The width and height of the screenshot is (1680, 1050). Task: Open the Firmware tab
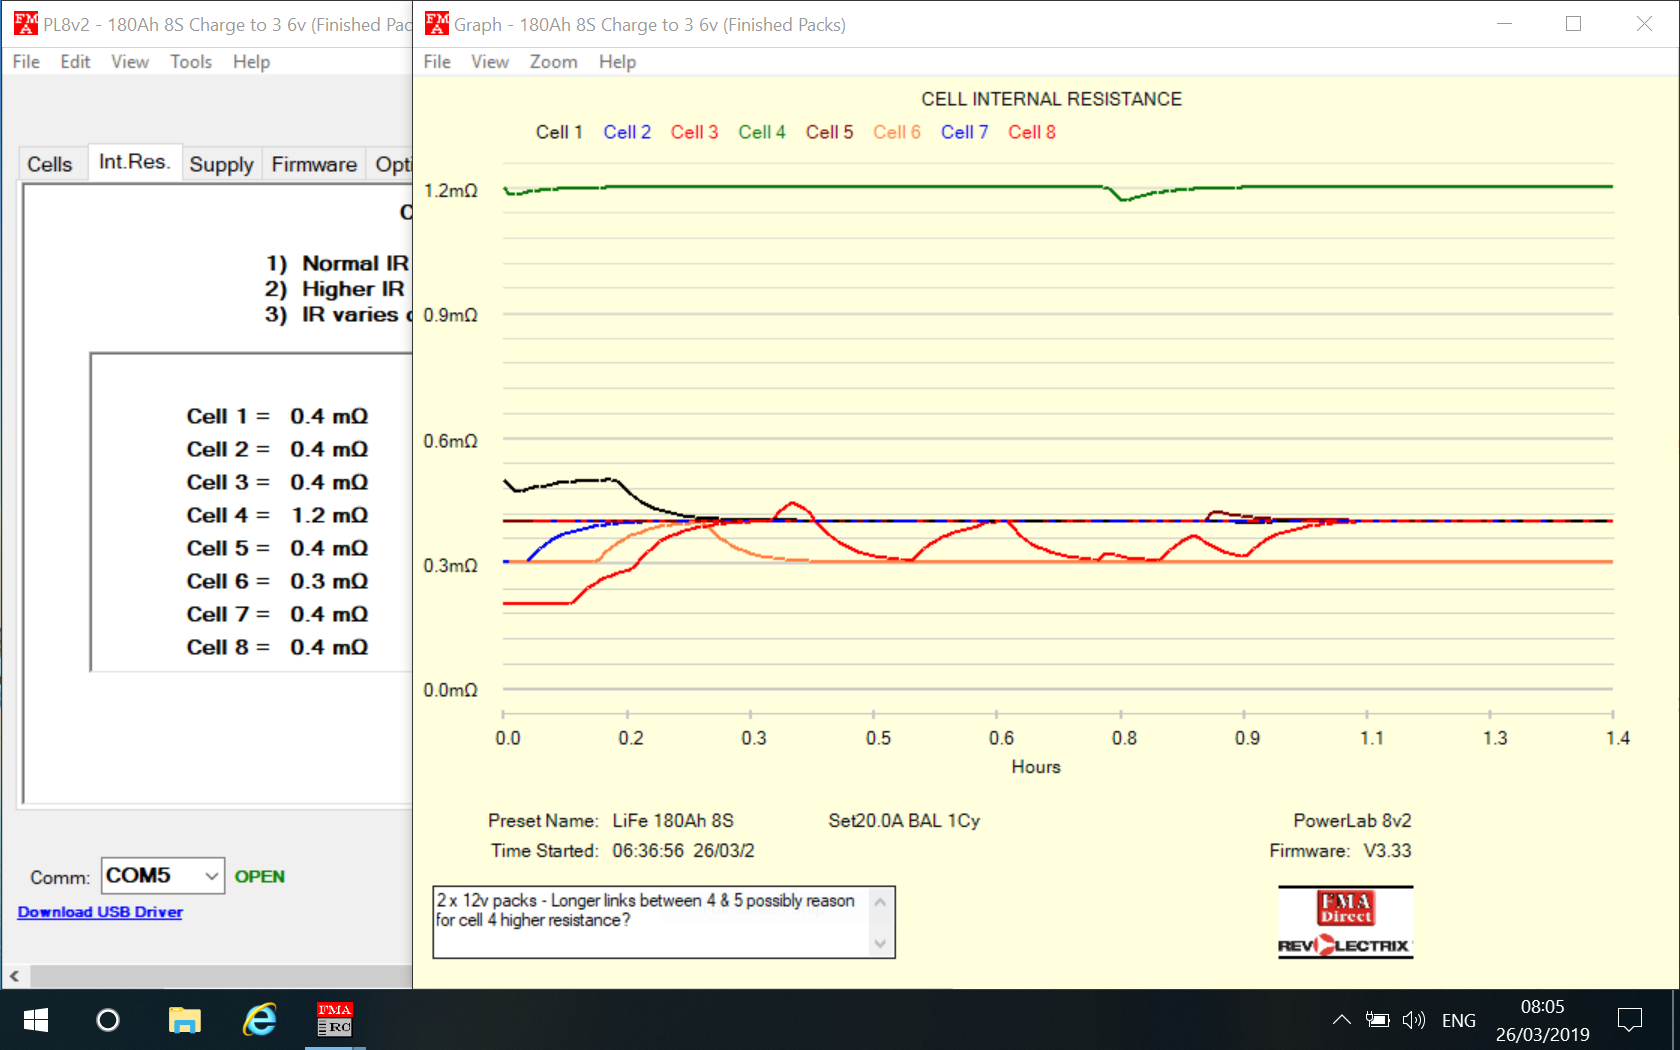point(314,164)
